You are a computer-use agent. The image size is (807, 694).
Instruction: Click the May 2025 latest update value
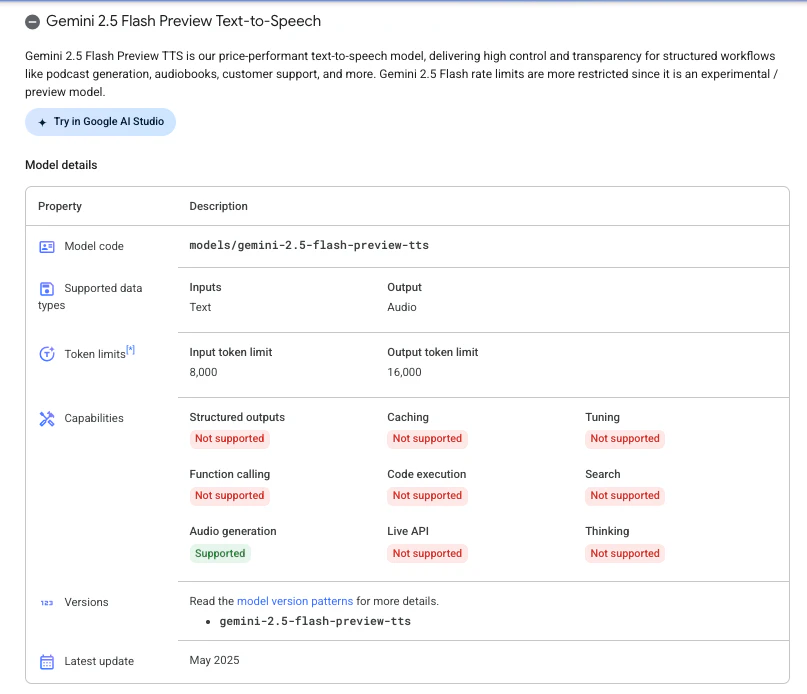(x=215, y=661)
